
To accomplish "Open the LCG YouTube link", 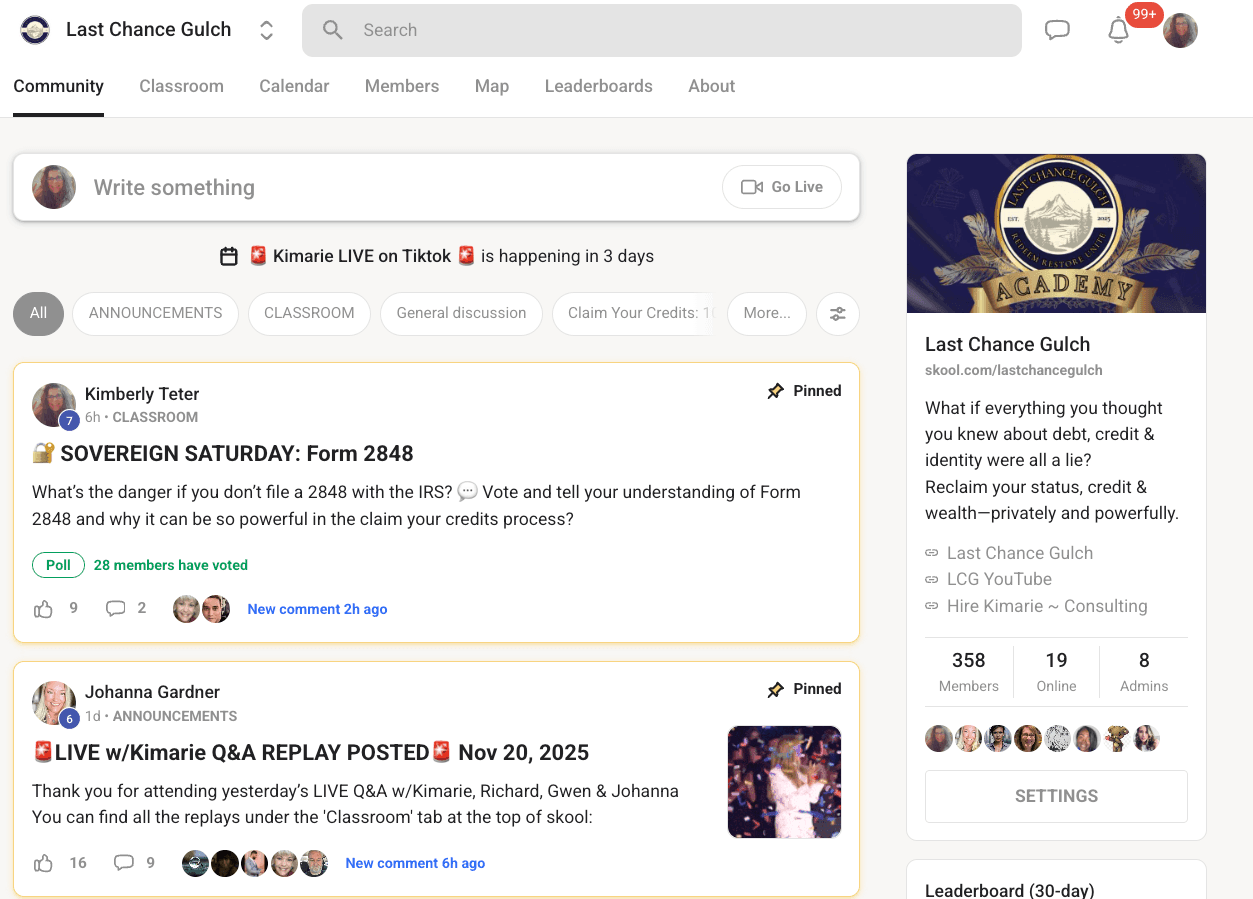I will click(x=999, y=579).
